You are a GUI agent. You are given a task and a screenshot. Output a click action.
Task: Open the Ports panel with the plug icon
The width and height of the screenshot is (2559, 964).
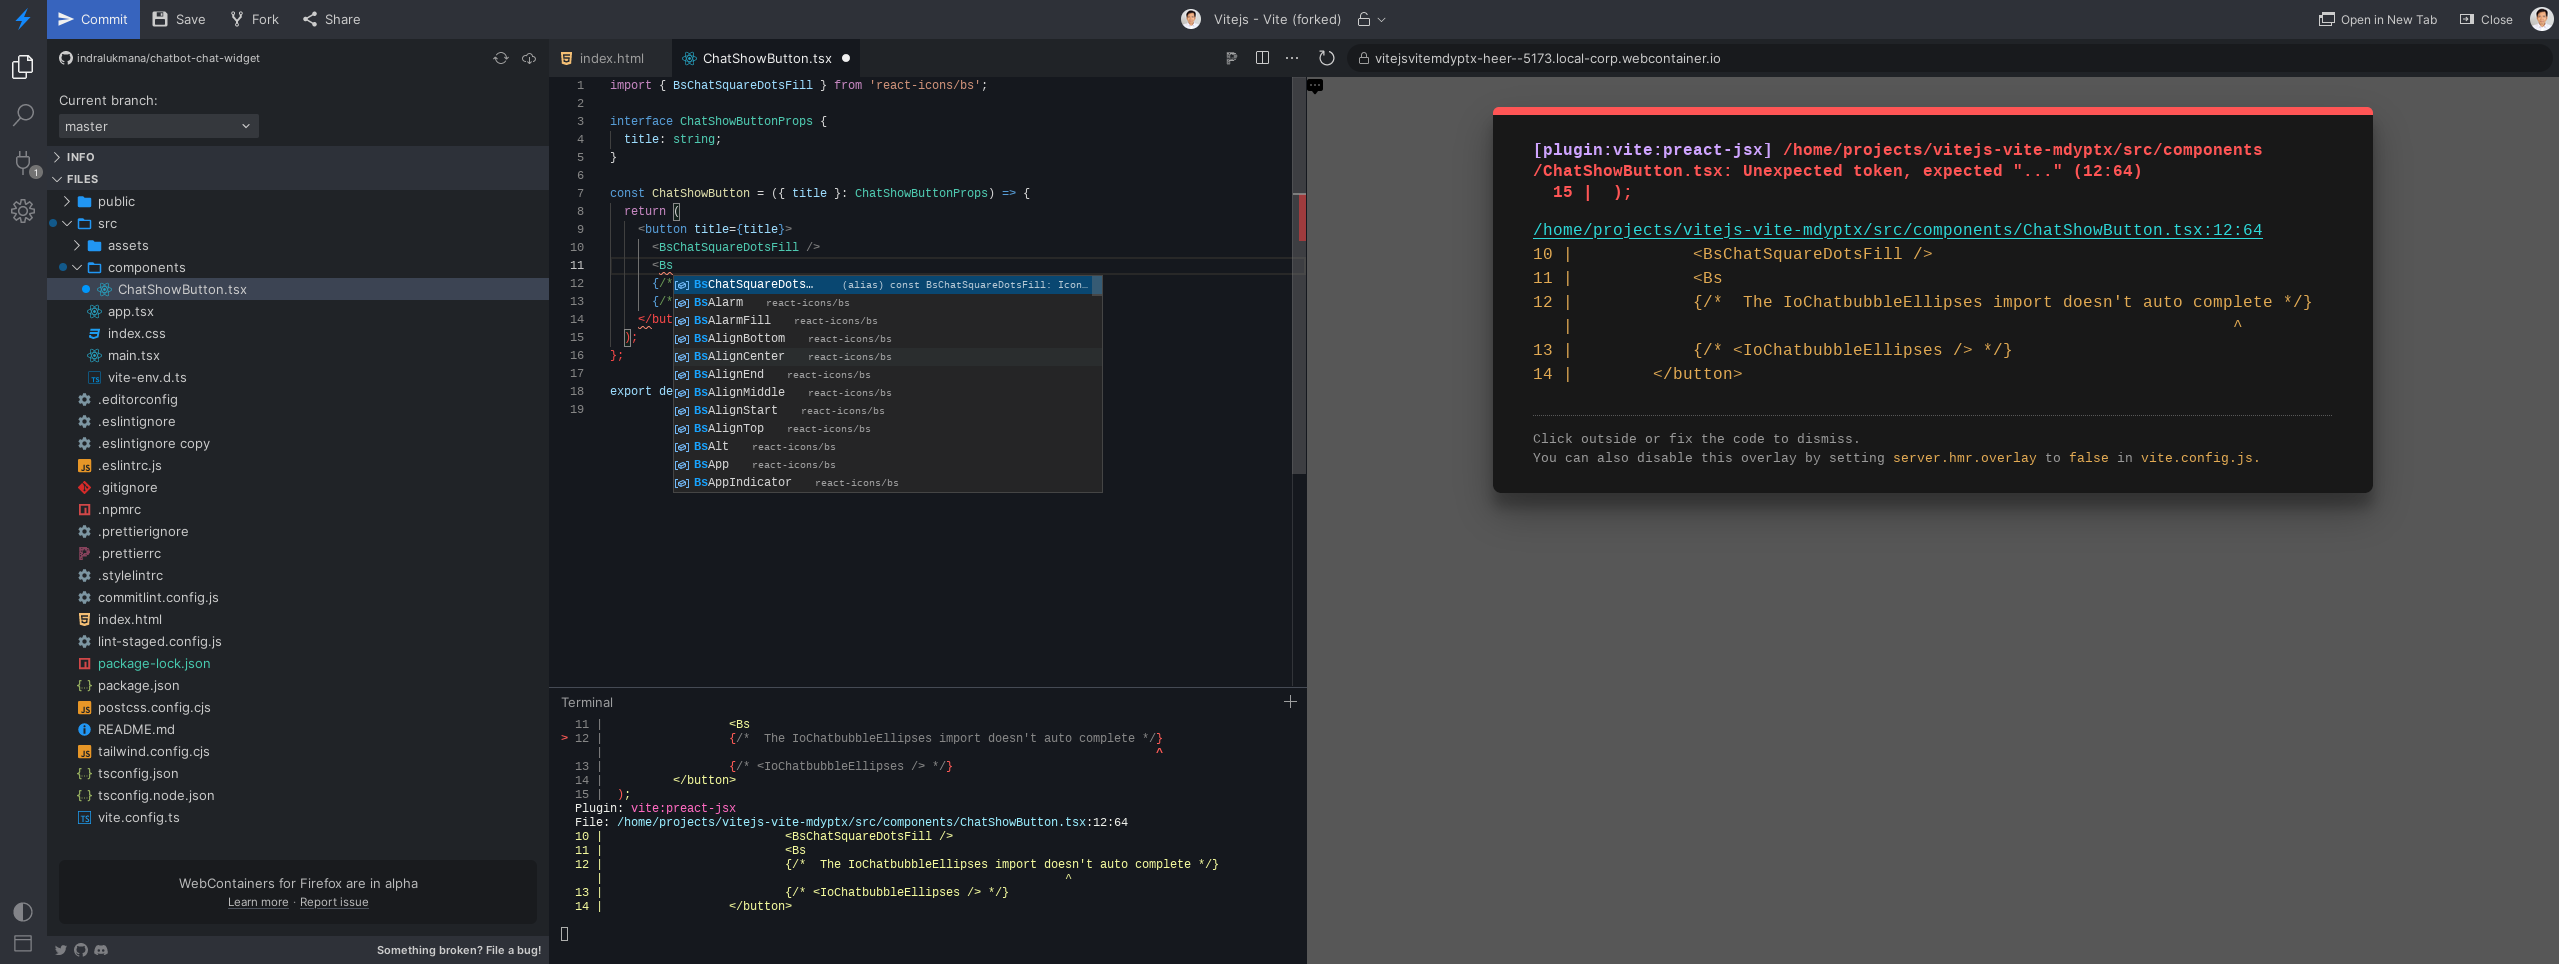point(23,163)
